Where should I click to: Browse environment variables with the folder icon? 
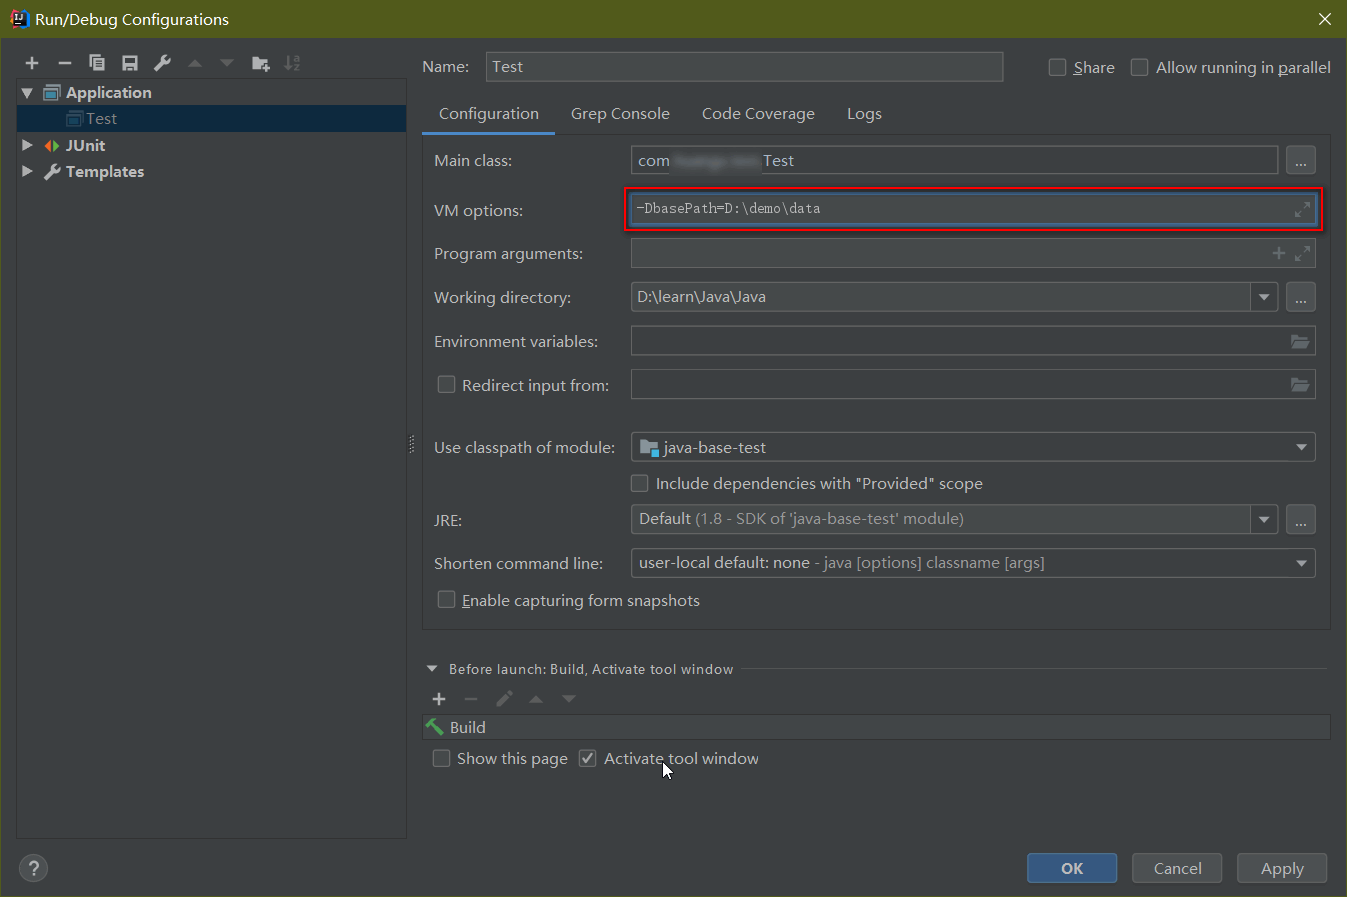(1300, 341)
